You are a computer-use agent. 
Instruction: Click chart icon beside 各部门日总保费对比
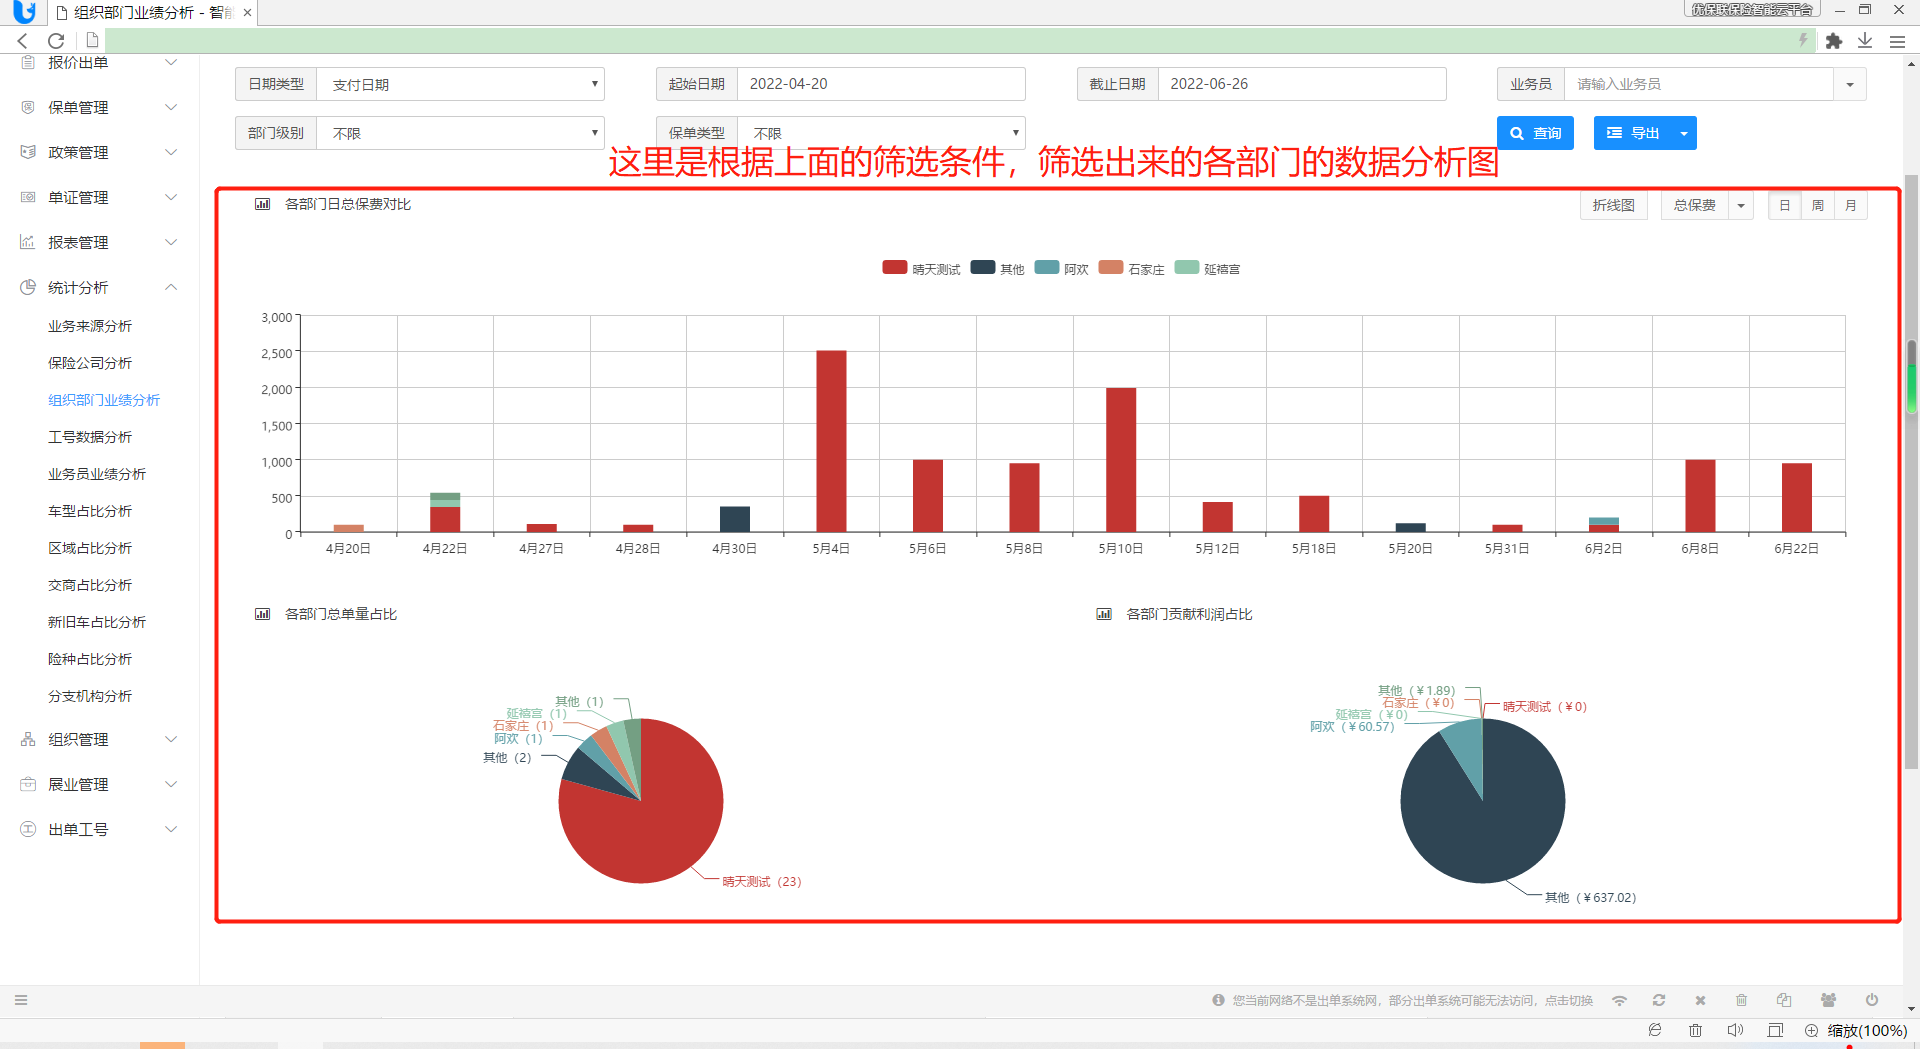[x=262, y=204]
